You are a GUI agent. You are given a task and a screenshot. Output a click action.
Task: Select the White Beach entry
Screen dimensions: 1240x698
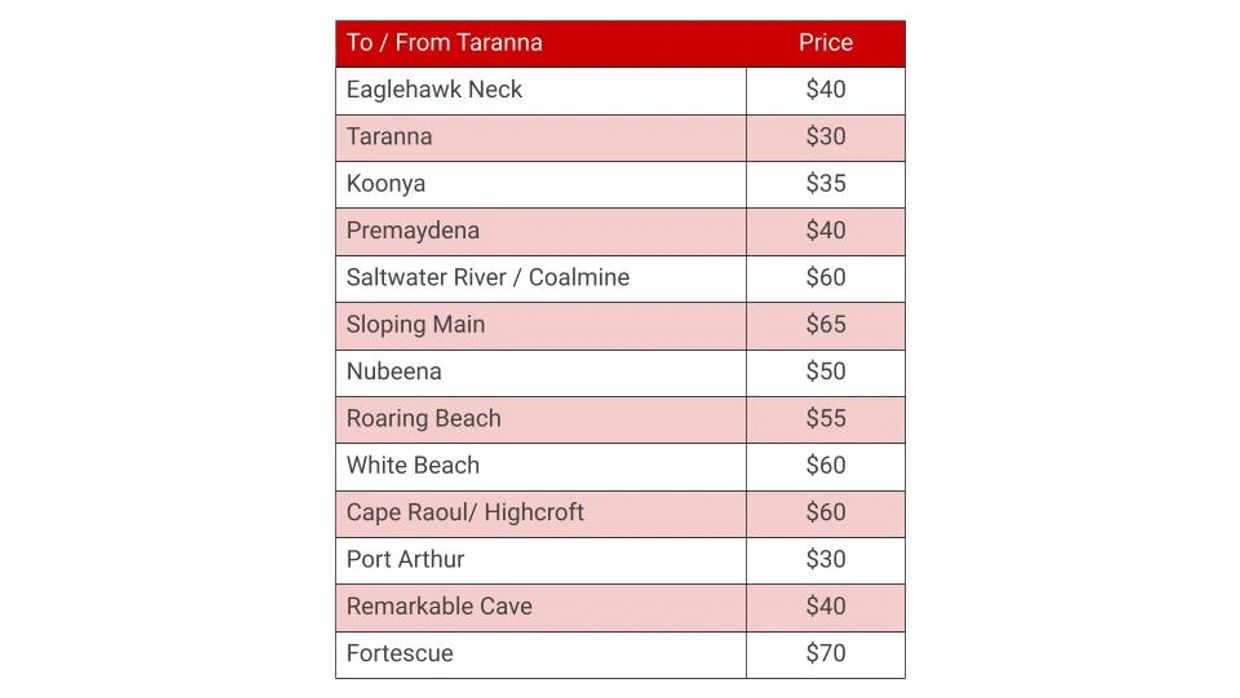[x=413, y=466]
